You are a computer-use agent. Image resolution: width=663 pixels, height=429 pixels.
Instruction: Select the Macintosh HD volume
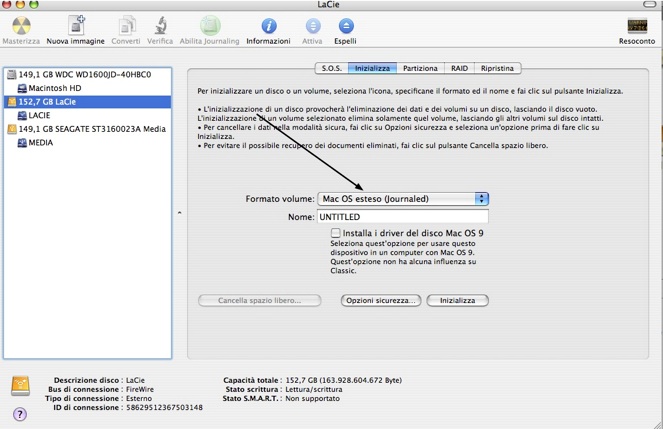[88, 88]
